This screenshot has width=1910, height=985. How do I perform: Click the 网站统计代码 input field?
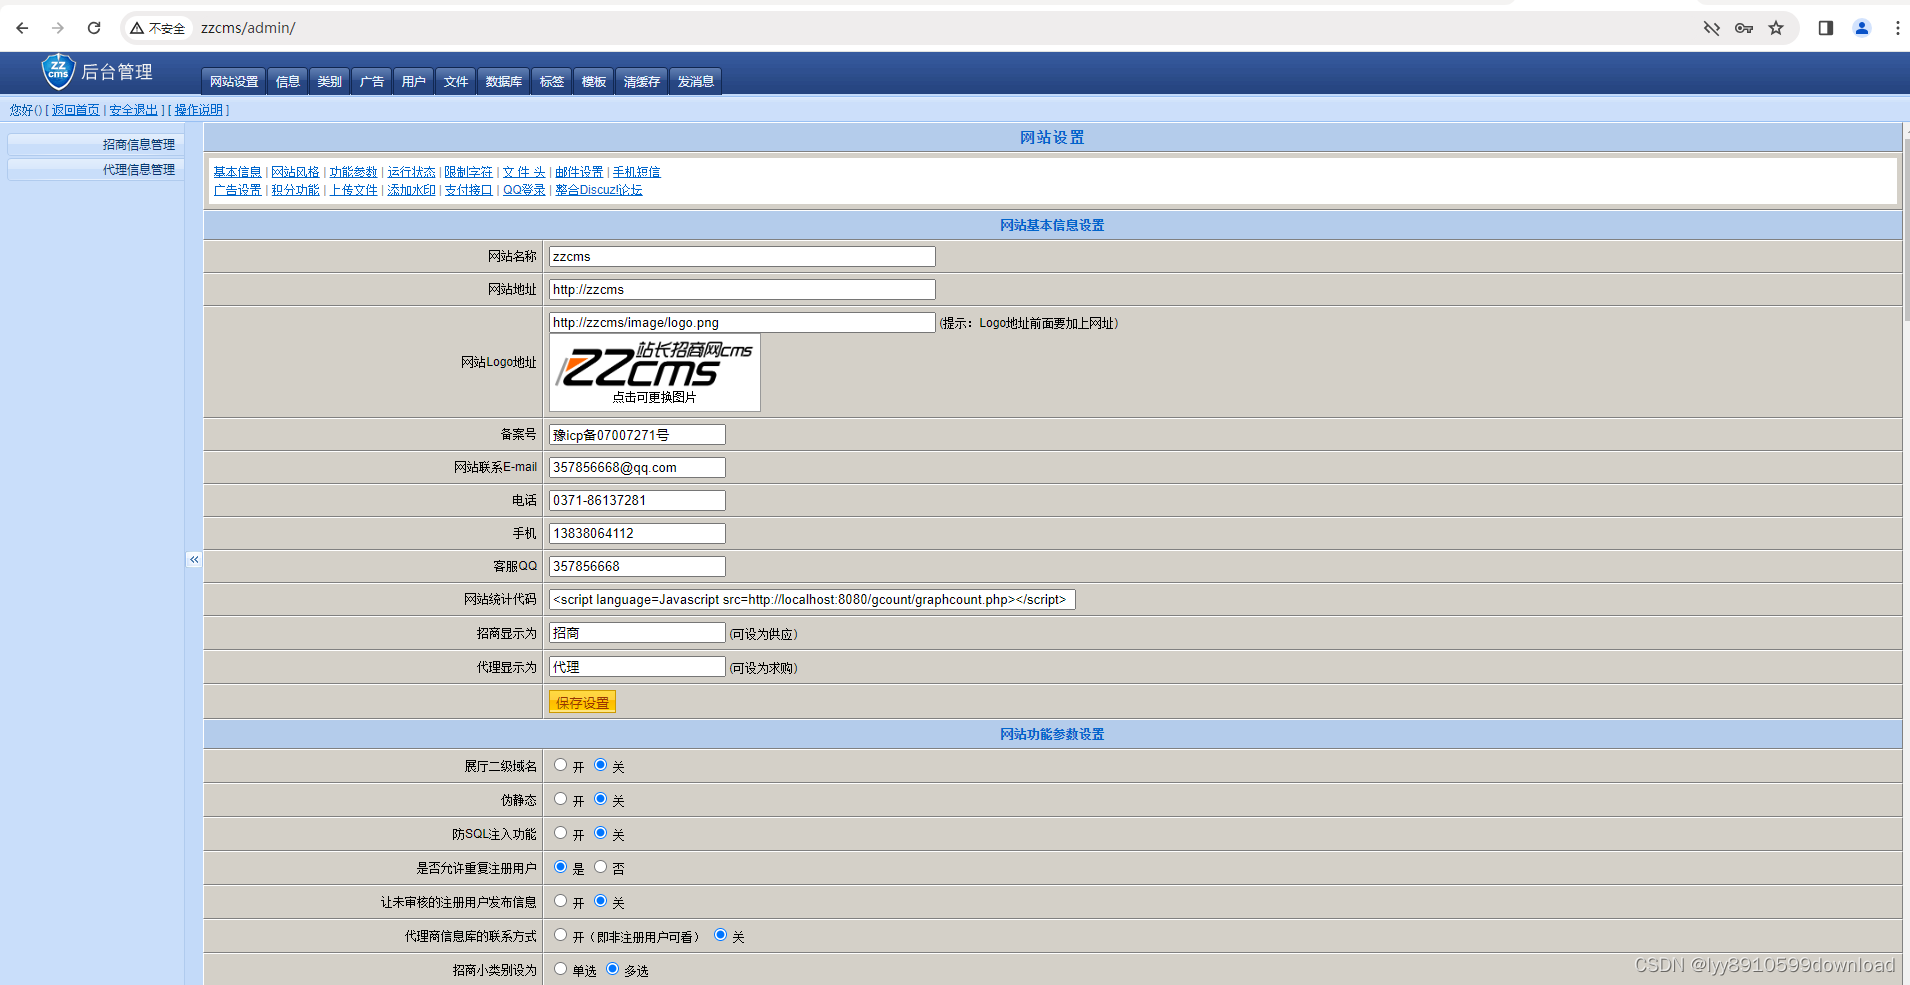[812, 600]
